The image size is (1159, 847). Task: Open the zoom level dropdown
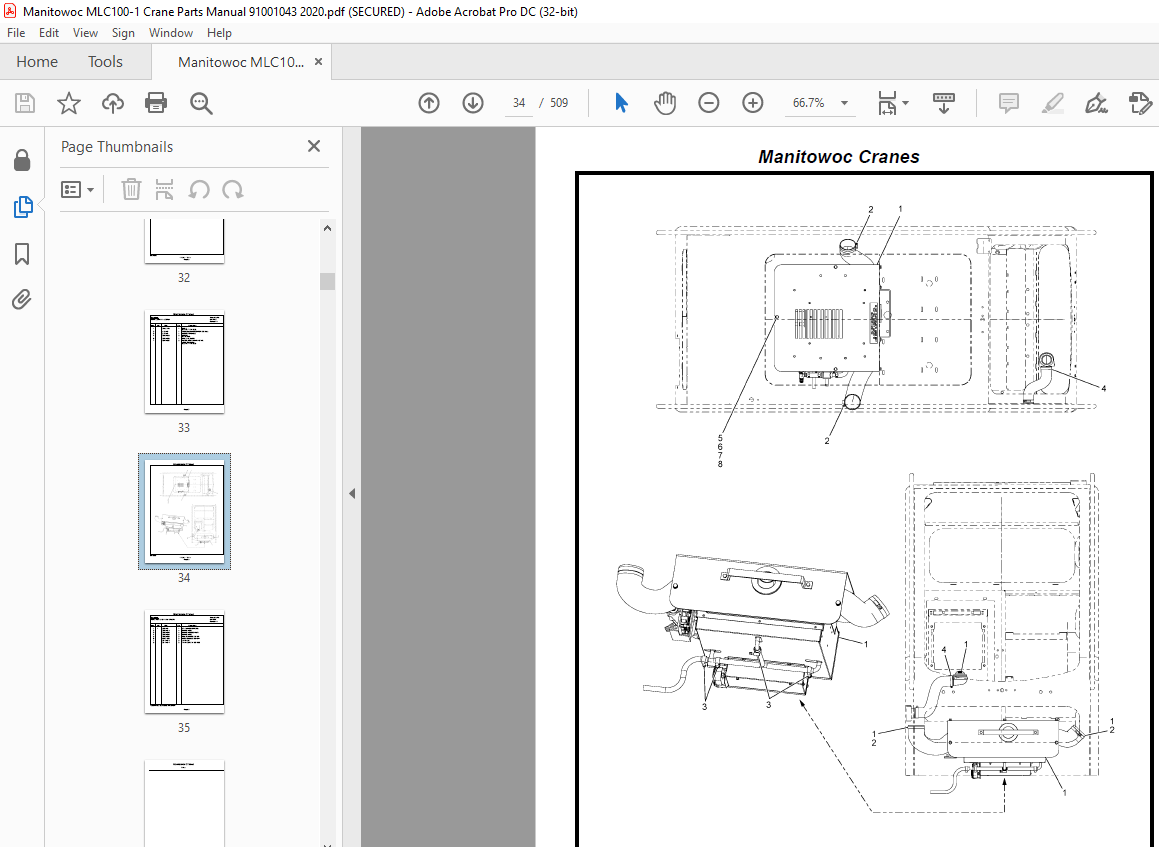843,103
